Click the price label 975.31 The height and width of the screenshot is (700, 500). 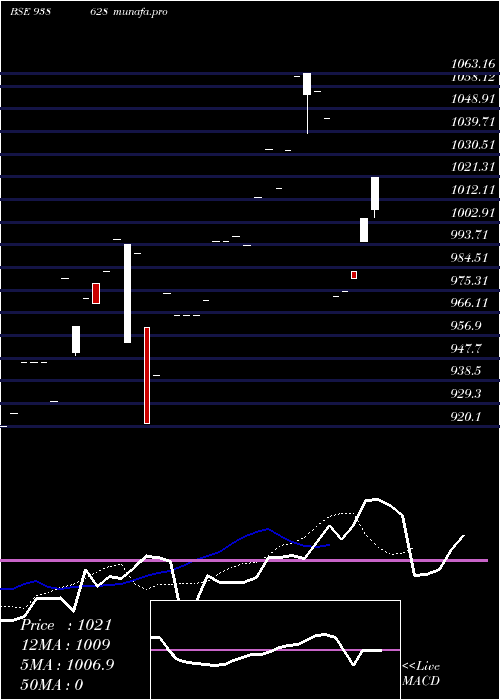470,280
